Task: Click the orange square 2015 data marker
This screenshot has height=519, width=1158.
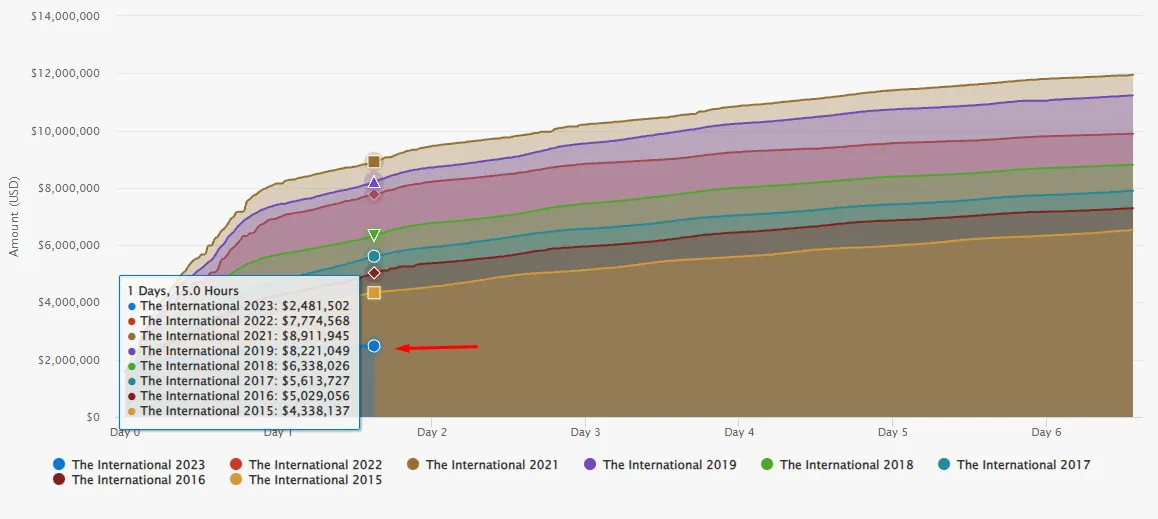Action: [x=374, y=292]
